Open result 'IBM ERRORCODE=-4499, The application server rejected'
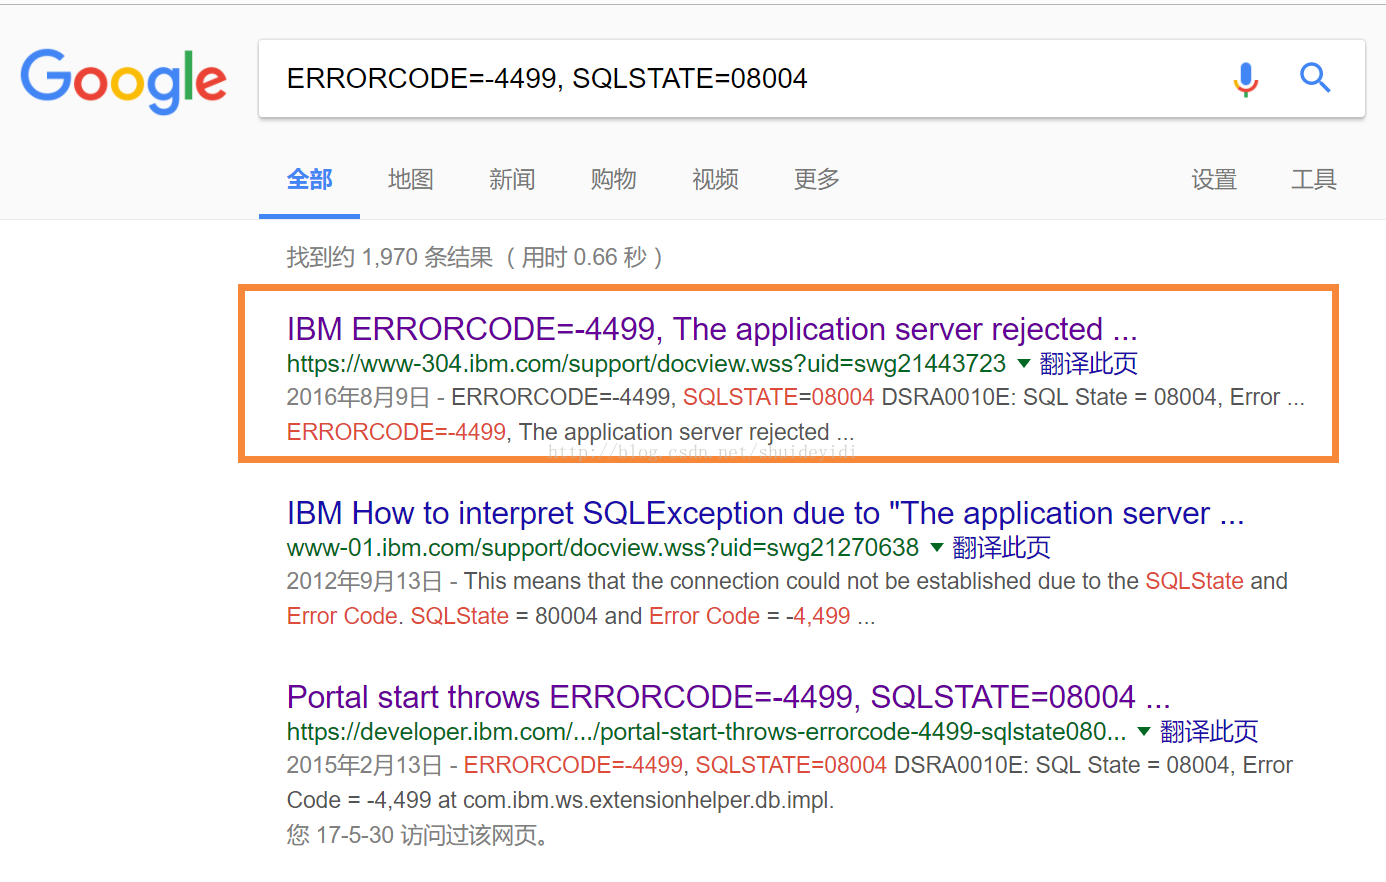This screenshot has height=882, width=1386. [x=712, y=329]
